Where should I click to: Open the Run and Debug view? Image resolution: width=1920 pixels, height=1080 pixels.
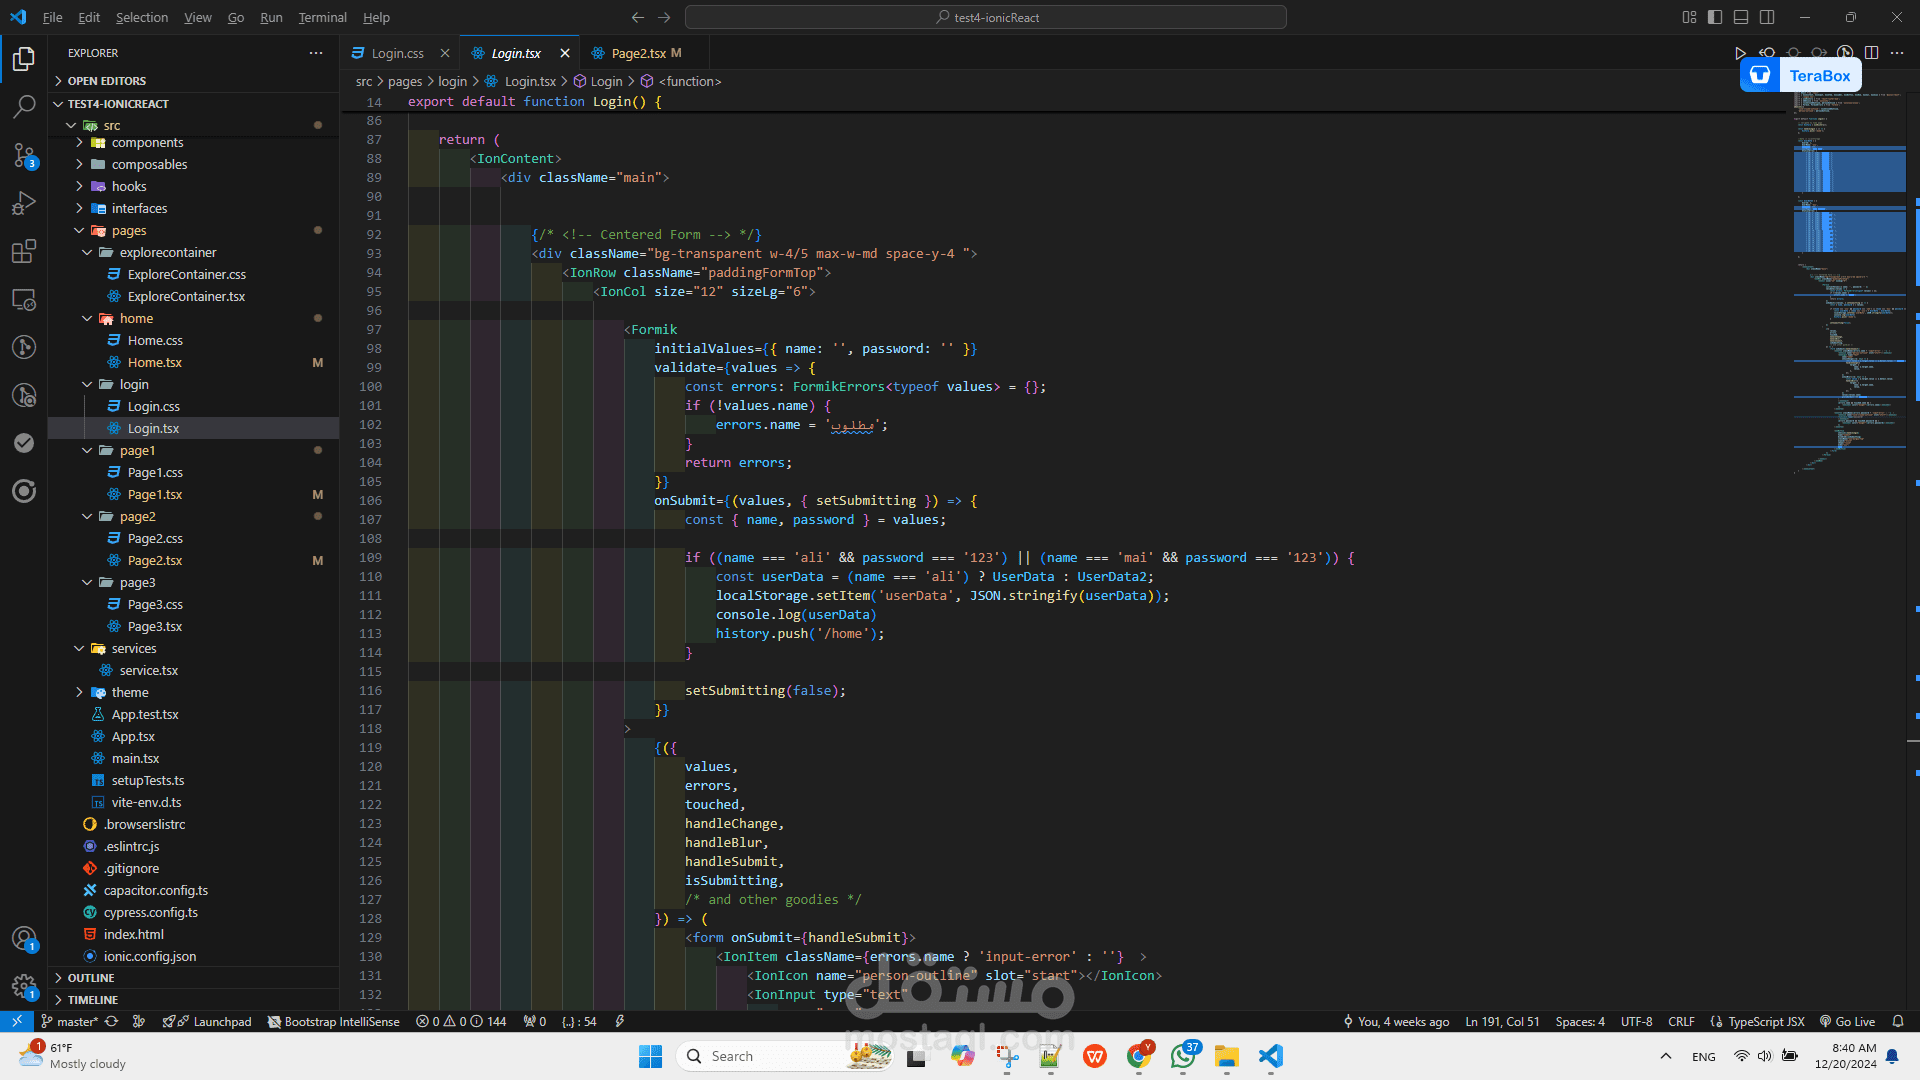point(24,203)
